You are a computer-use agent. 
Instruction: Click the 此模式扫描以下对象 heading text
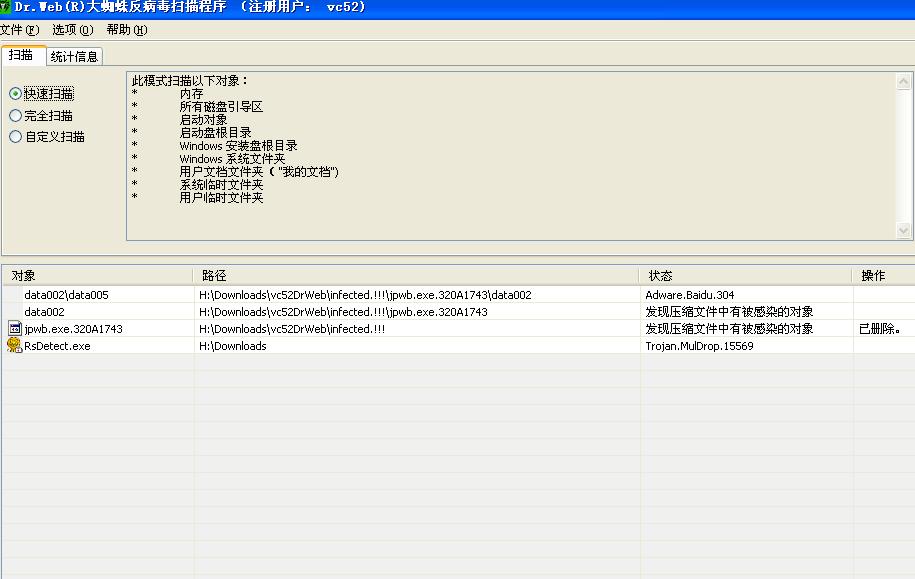pos(190,81)
